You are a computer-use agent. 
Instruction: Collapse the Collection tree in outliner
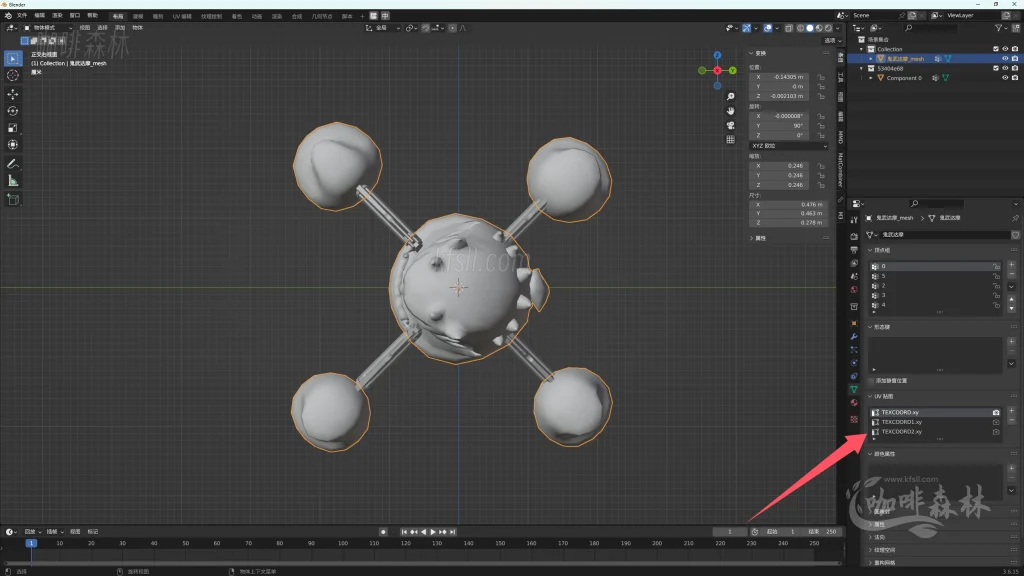861,49
